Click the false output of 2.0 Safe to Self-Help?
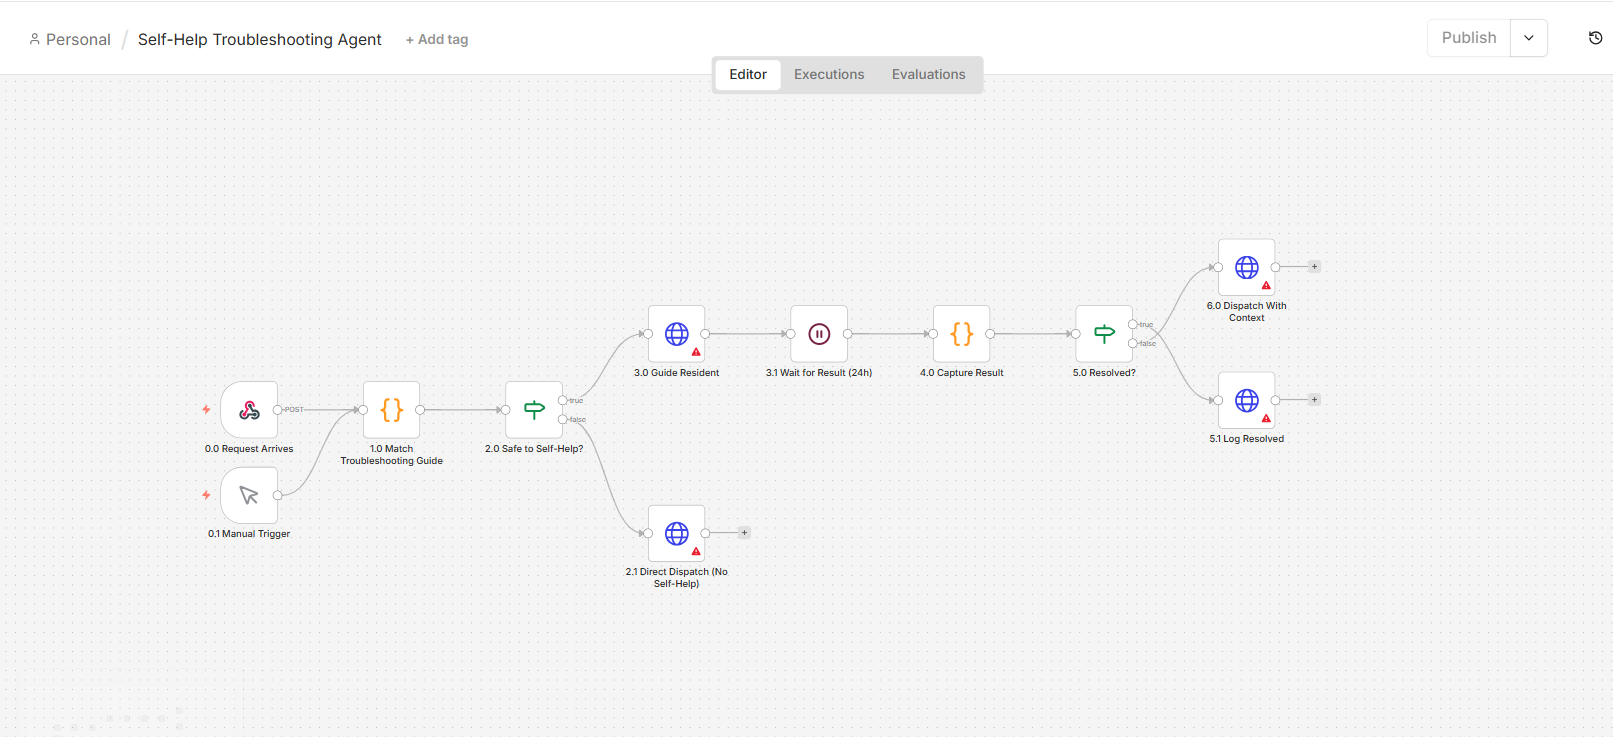Image resolution: width=1613 pixels, height=737 pixels. tap(563, 419)
